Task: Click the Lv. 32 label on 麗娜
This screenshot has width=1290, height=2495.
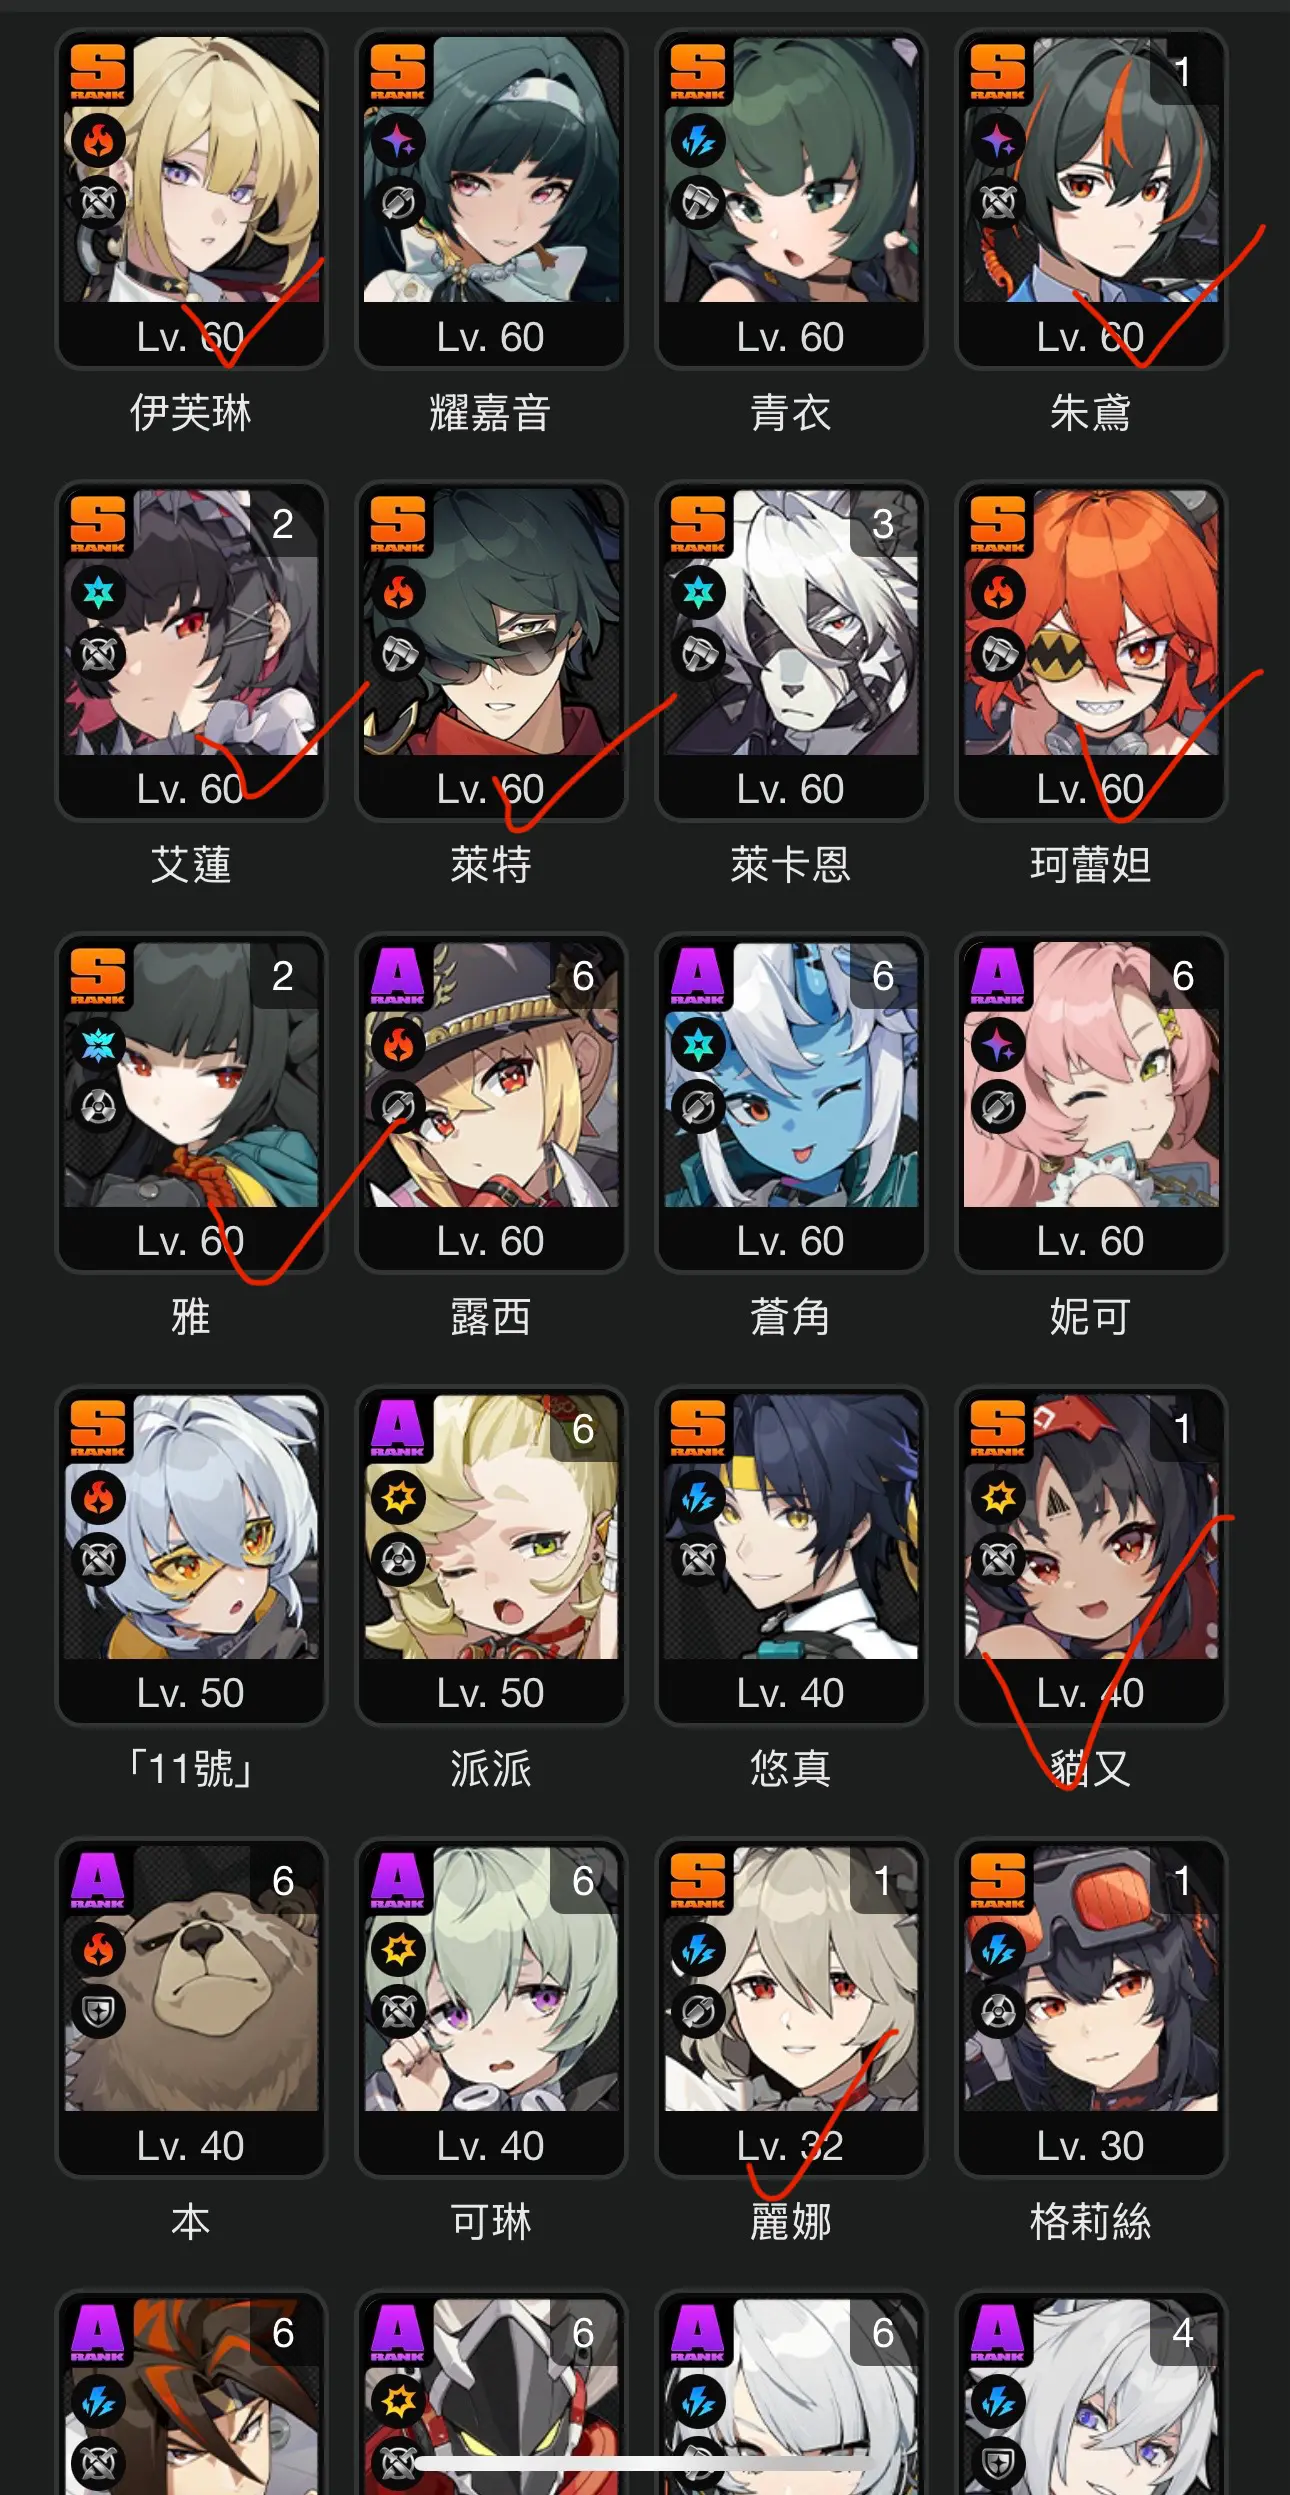Action: 791,2145
